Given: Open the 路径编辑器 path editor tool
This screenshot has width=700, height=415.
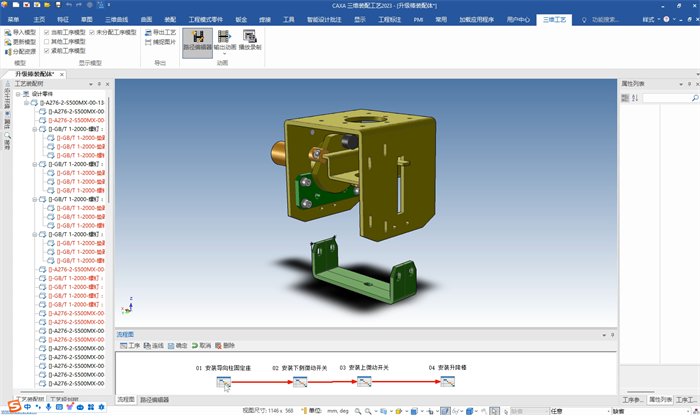Looking at the screenshot, I should [197, 39].
